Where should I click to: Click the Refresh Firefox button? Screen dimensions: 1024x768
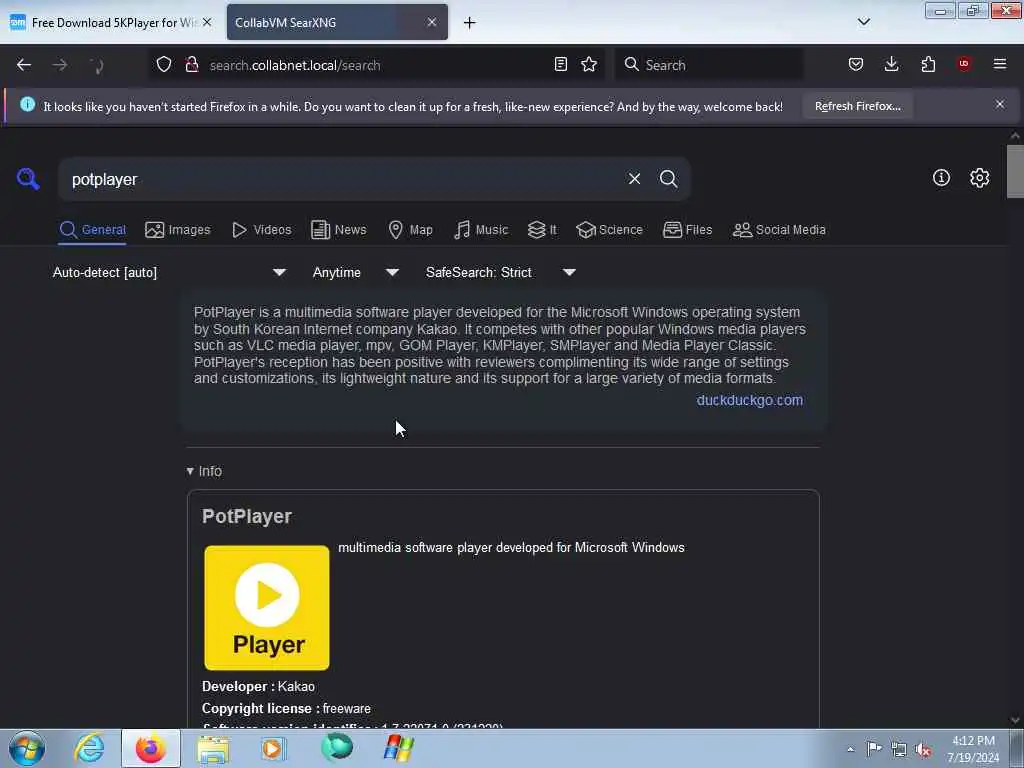pos(857,106)
